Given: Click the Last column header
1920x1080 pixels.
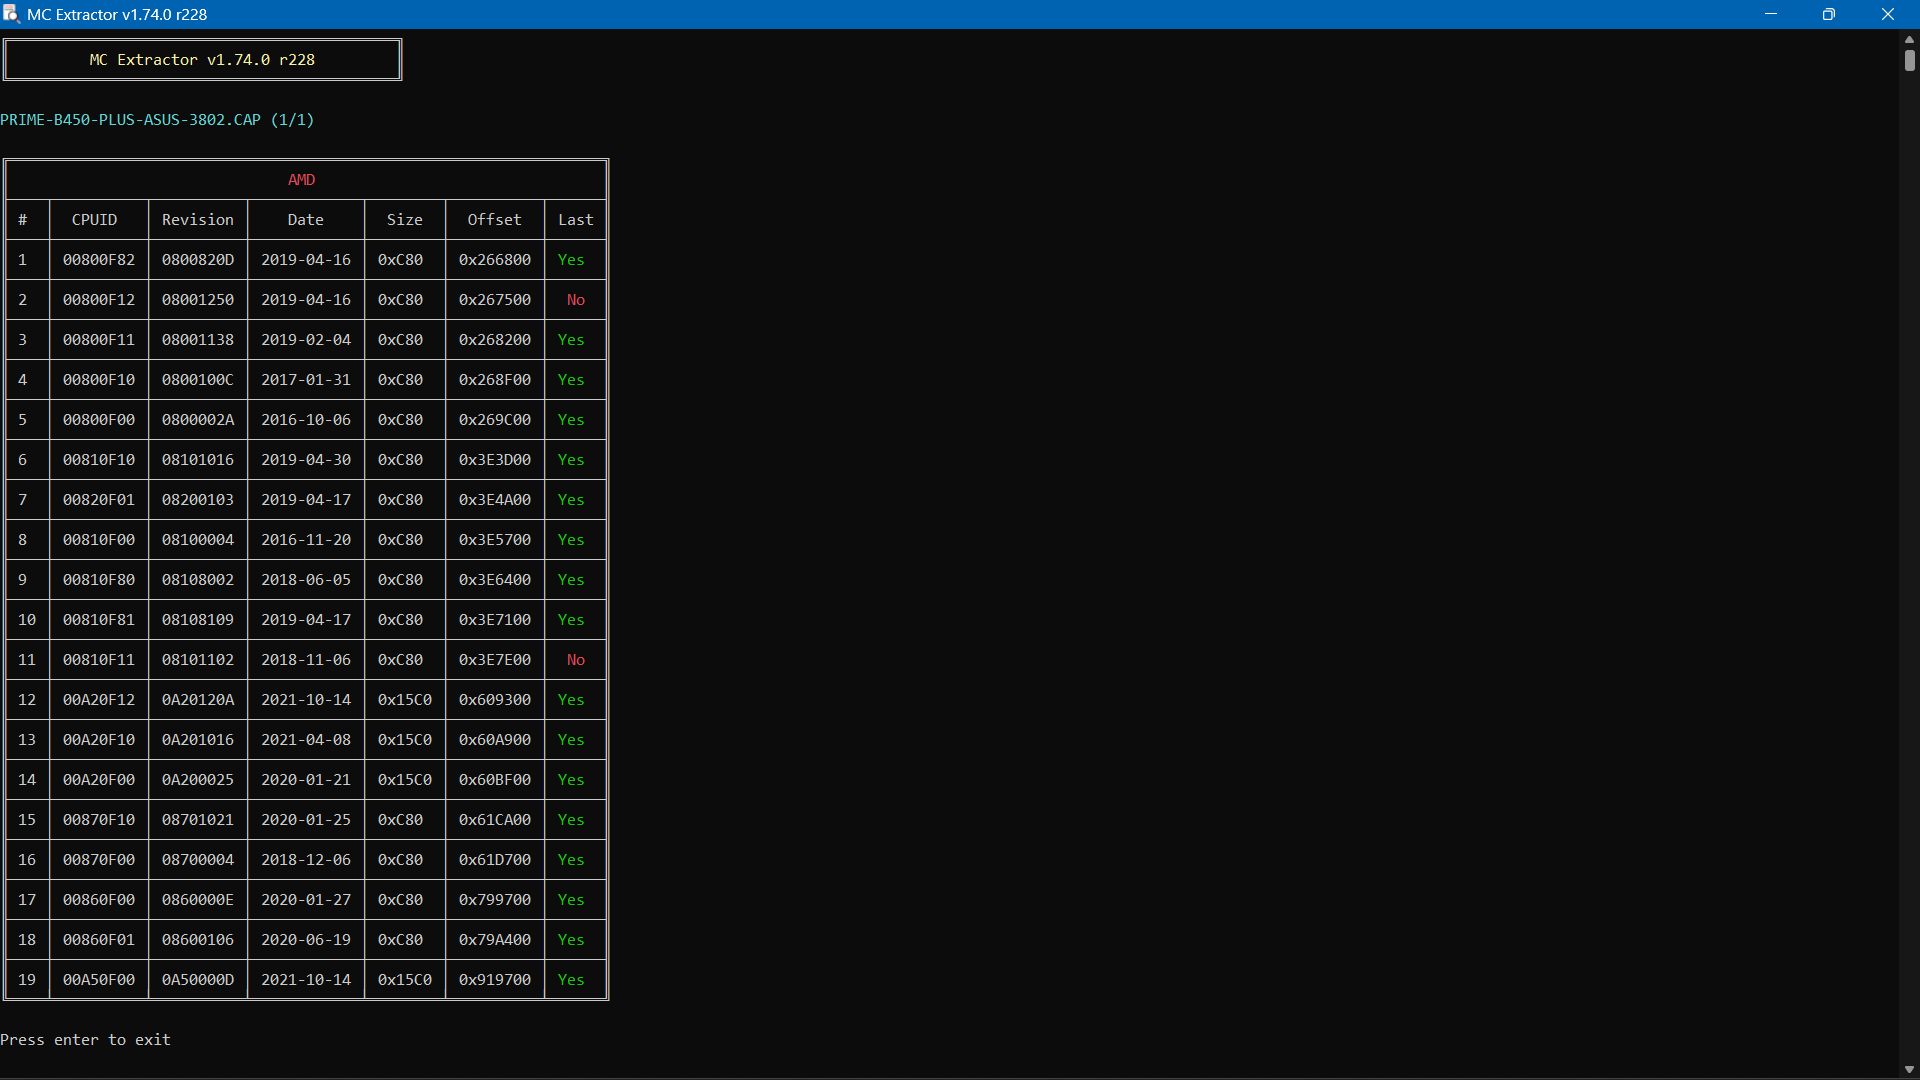Looking at the screenshot, I should tap(574, 219).
